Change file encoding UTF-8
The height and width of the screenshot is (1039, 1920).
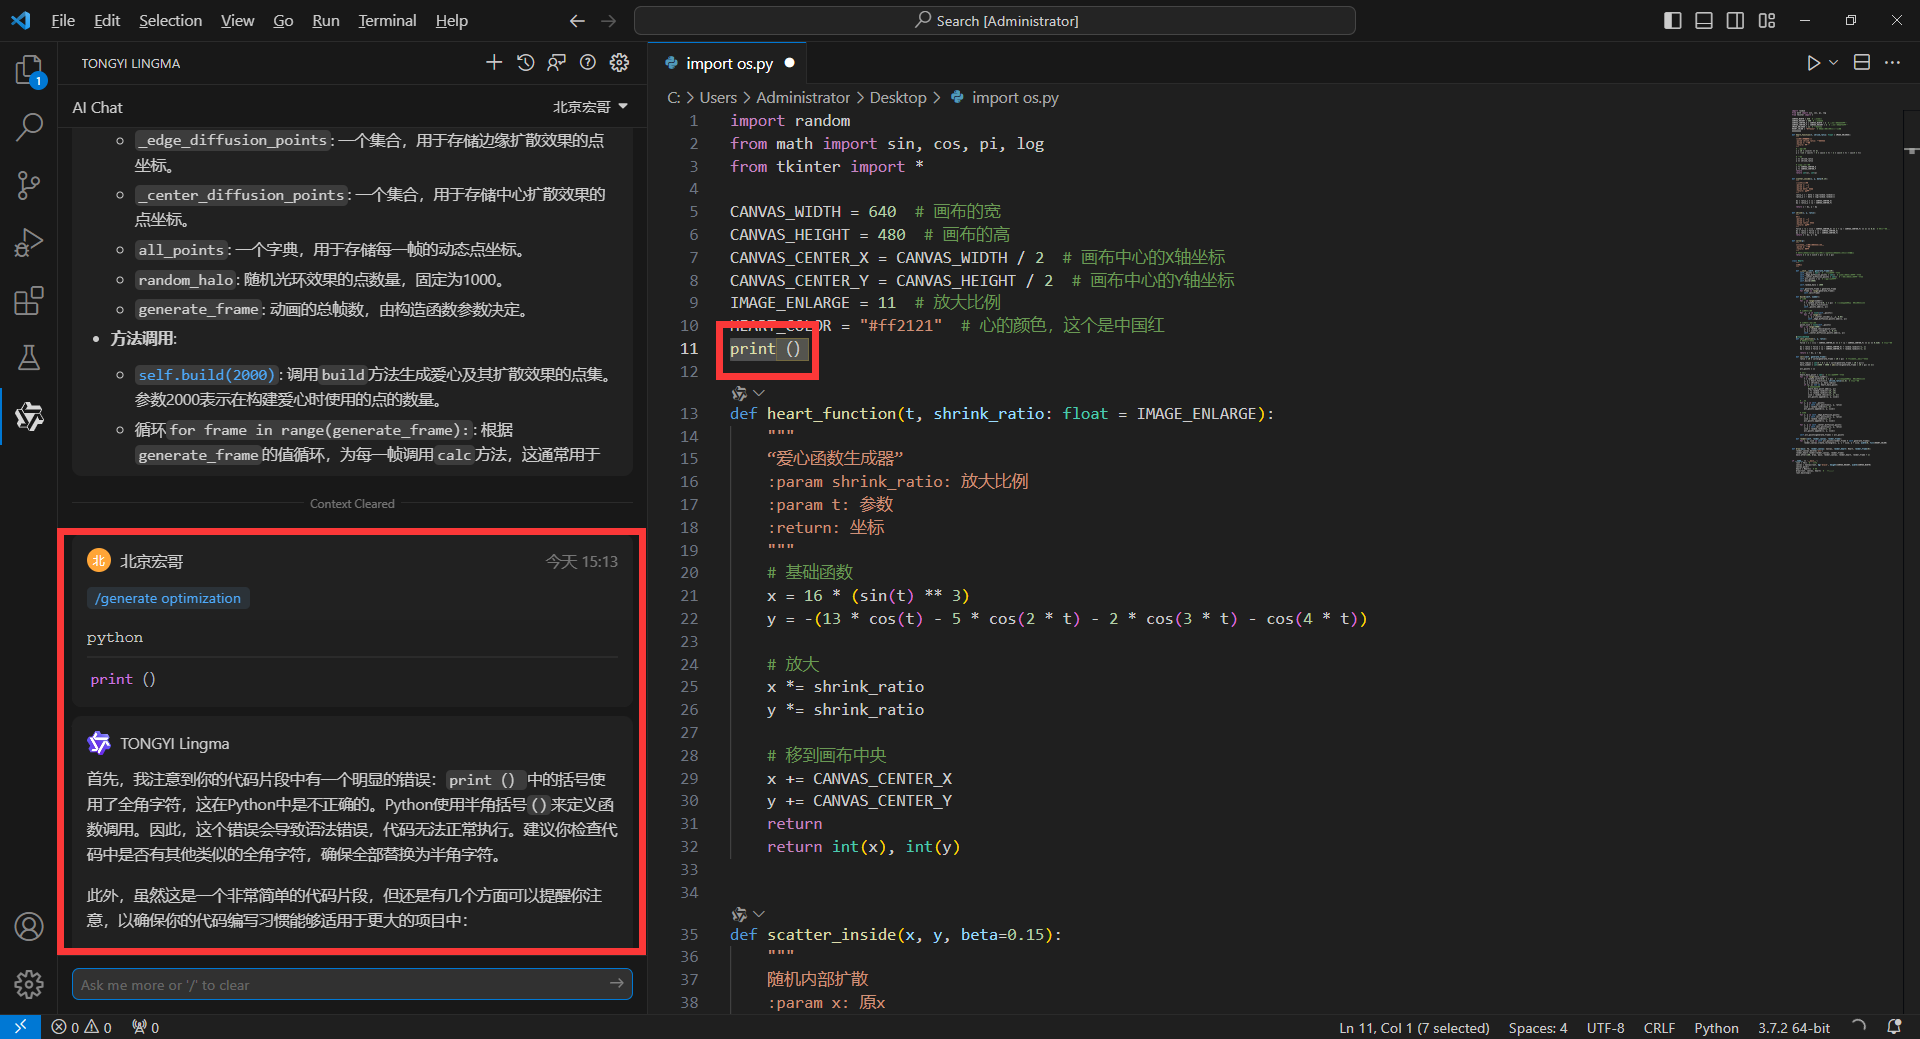pos(1605,1027)
